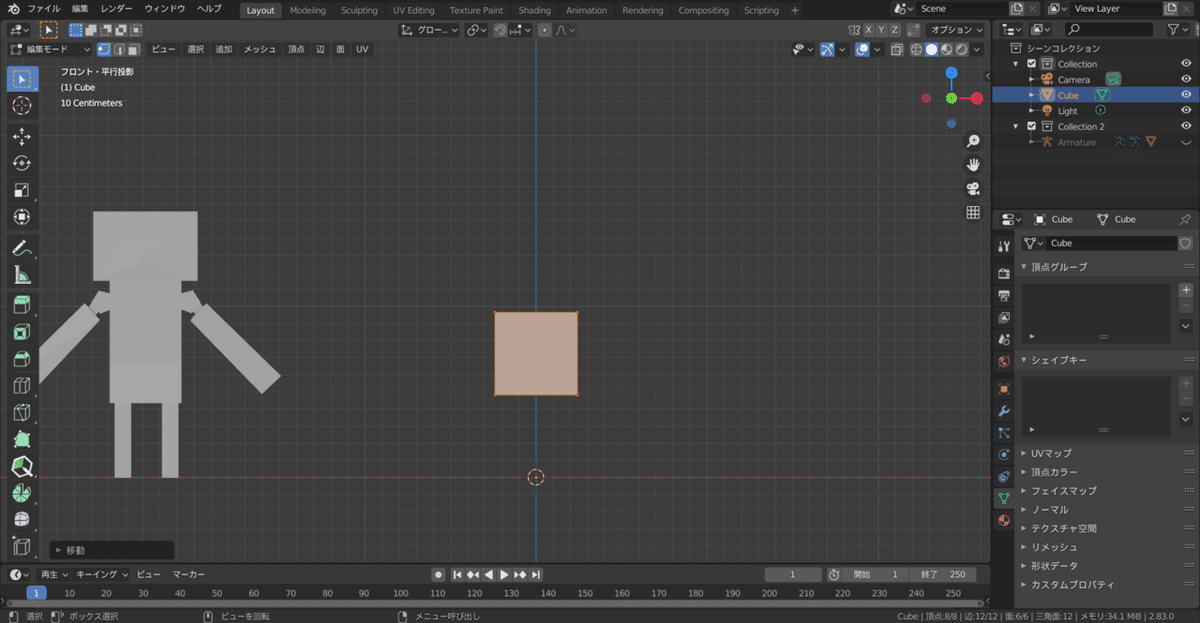Toggle Camera visibility eye icon
Screen dimensions: 1200x623
pyautogui.click(x=1186, y=79)
